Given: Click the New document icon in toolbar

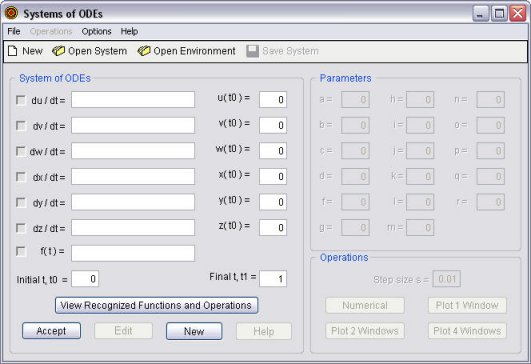Looking at the screenshot, I should [13, 51].
